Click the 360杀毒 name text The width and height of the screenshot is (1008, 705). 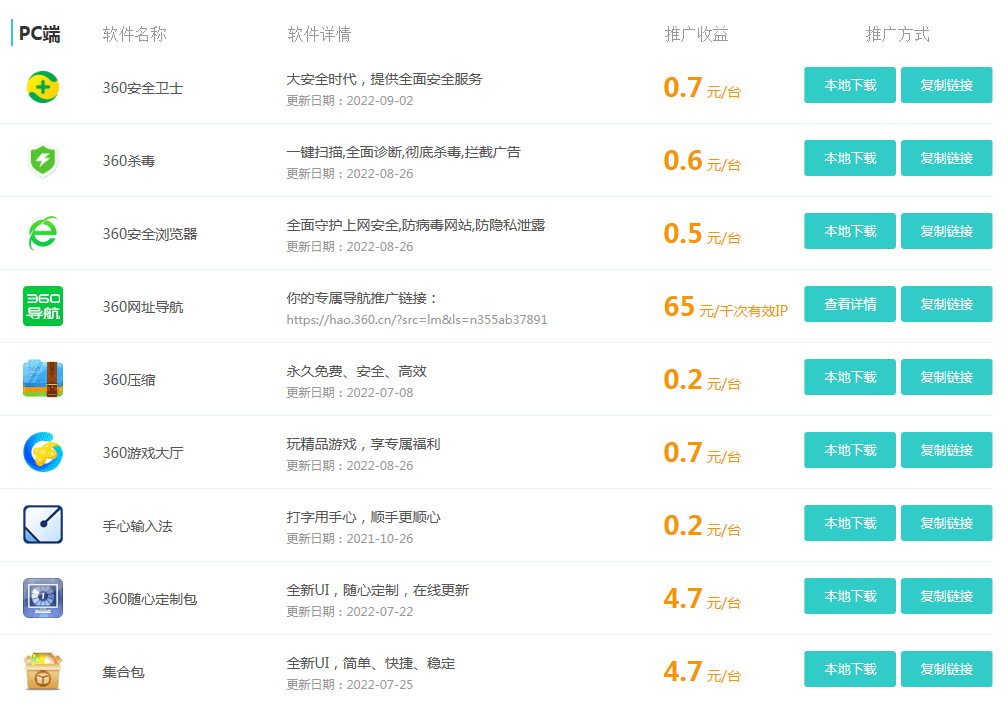point(129,161)
